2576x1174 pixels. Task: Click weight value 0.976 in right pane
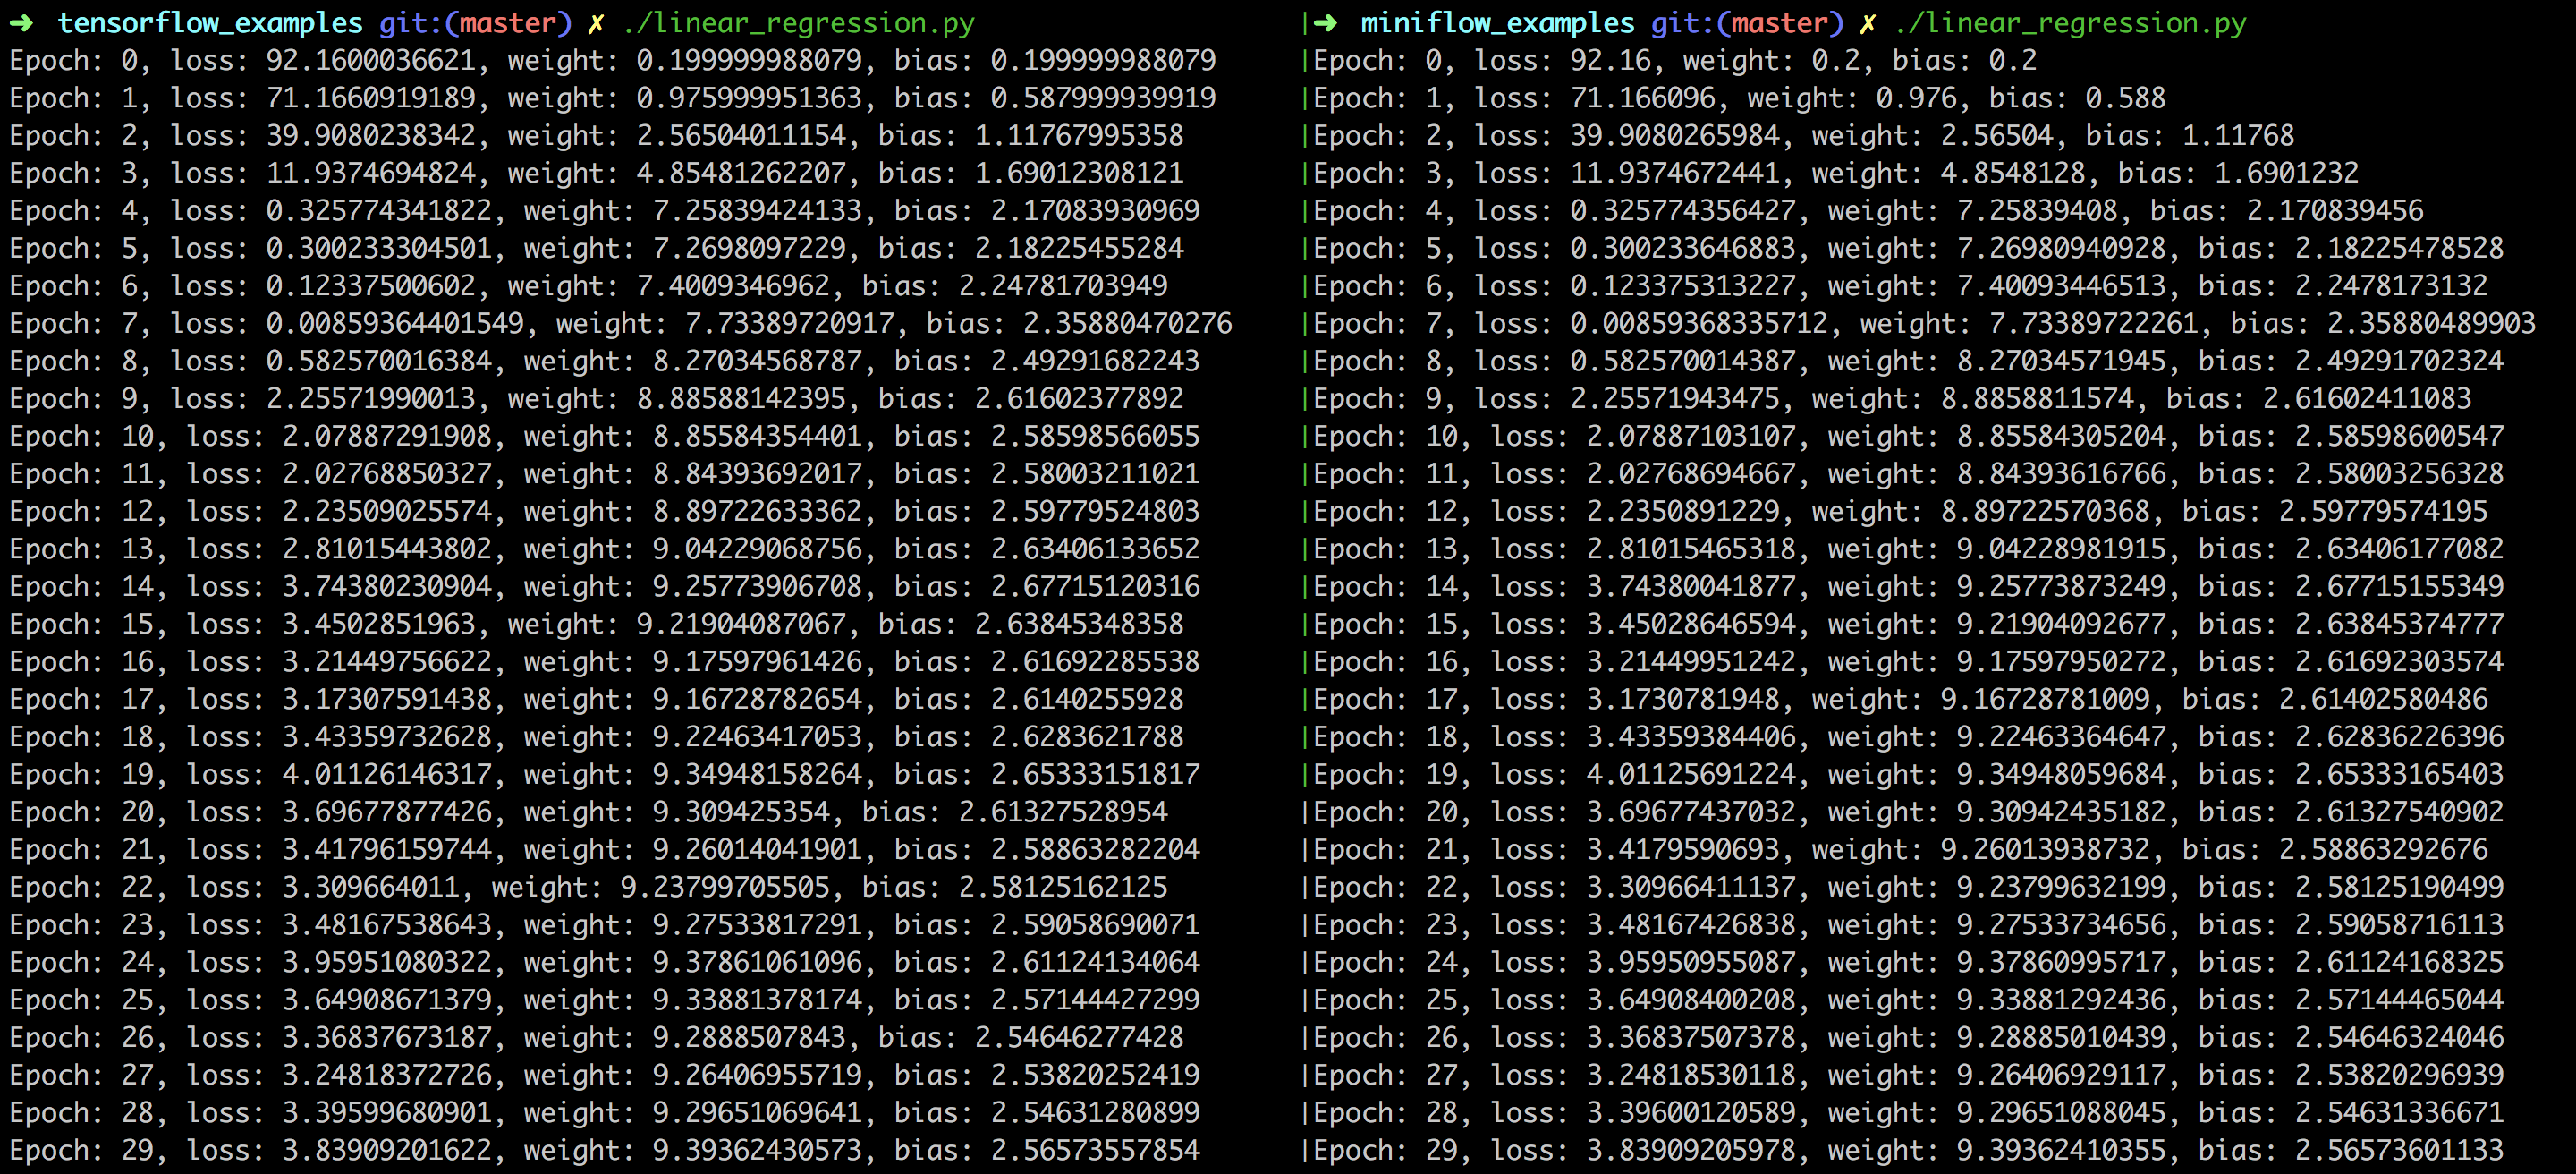click(1916, 98)
